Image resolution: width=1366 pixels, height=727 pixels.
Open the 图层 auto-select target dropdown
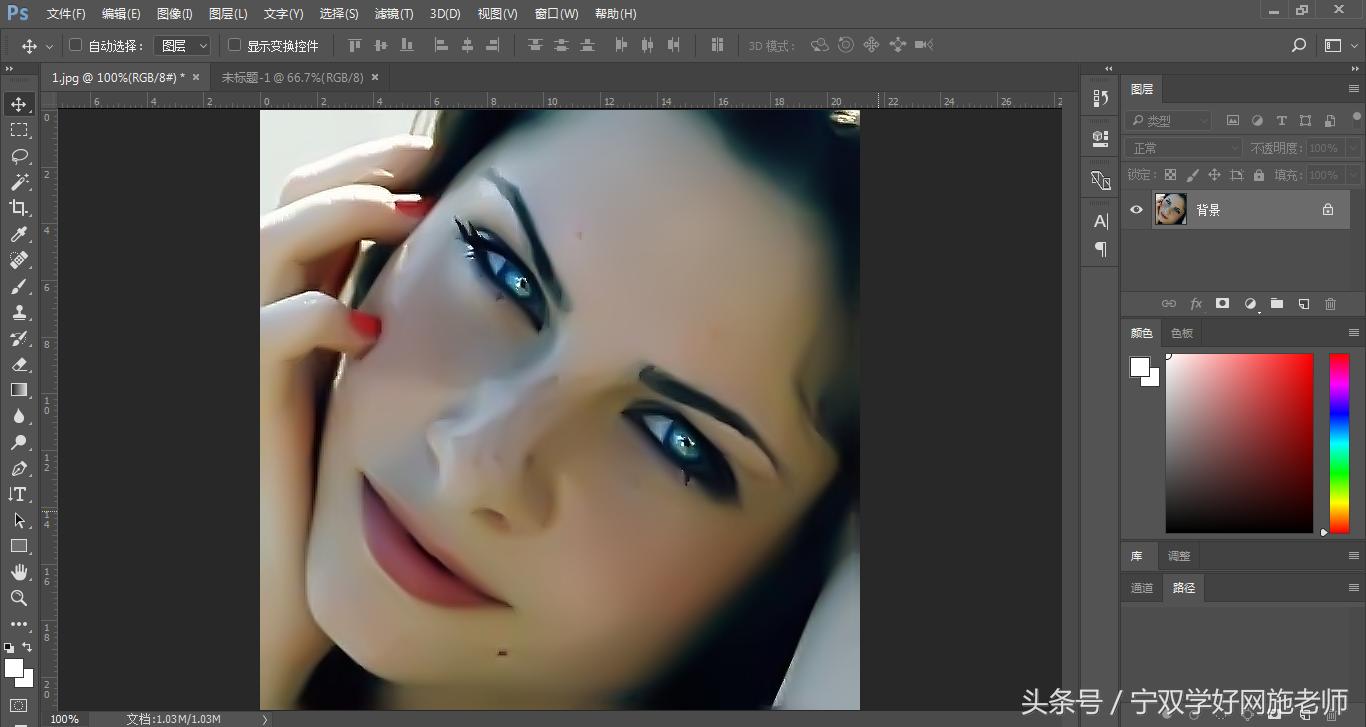[182, 45]
